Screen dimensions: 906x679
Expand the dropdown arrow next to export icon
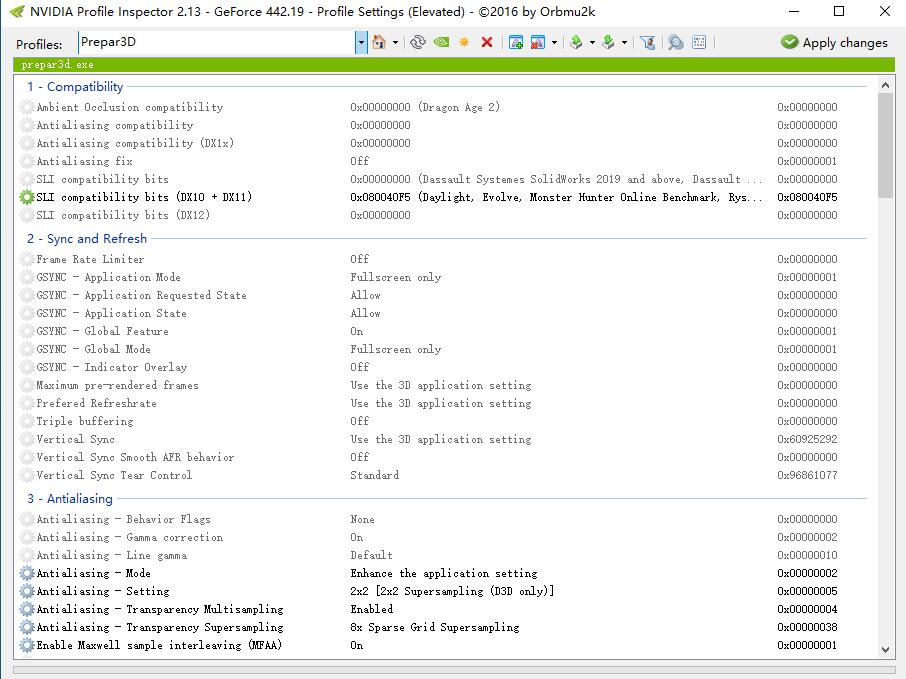coord(592,42)
